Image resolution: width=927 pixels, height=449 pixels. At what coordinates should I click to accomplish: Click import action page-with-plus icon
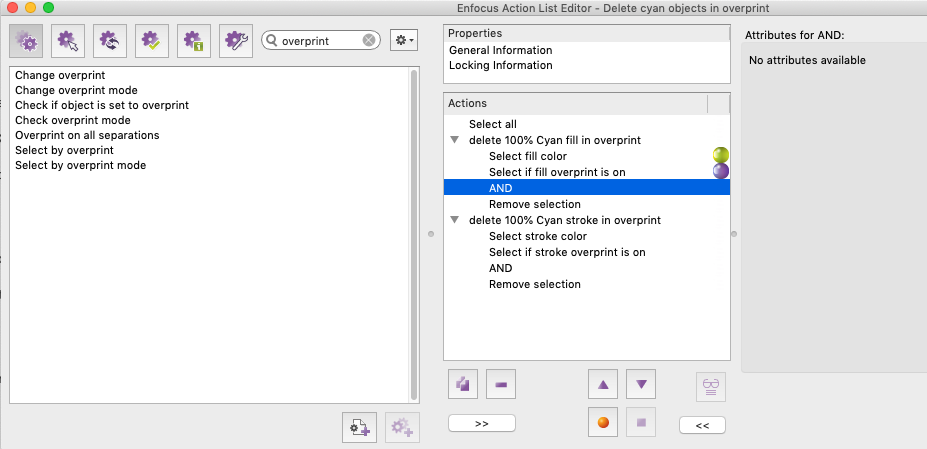pyautogui.click(x=359, y=428)
